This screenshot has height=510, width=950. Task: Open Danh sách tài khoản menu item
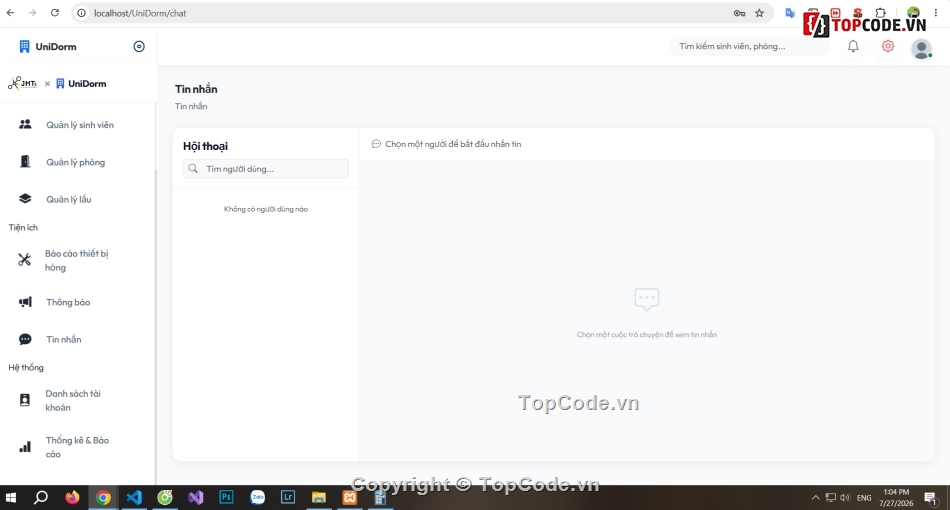coord(73,400)
